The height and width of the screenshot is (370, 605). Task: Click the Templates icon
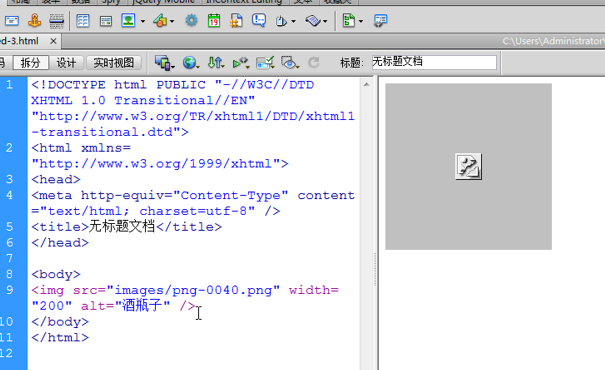(x=349, y=20)
